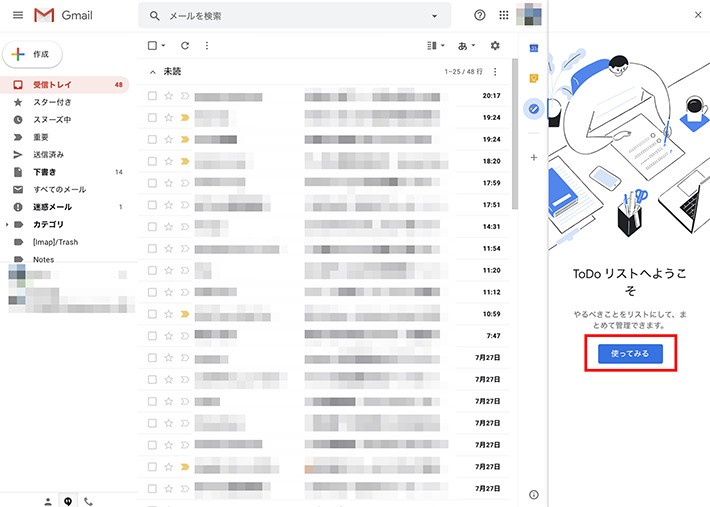Open the スター付き folder
The image size is (710, 507).
65,102
